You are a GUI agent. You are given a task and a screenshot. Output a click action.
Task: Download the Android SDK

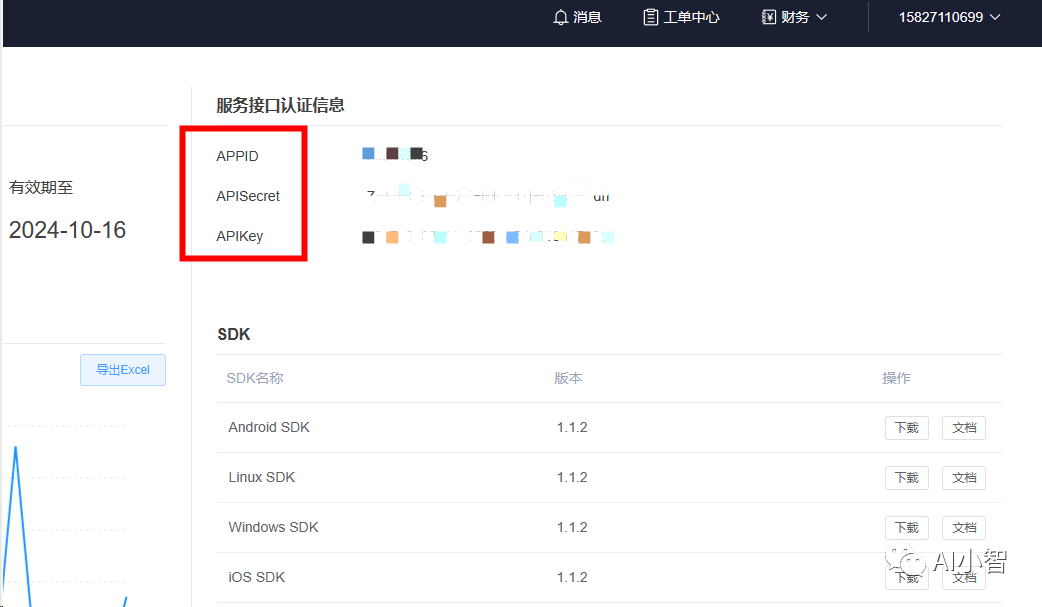pos(906,427)
